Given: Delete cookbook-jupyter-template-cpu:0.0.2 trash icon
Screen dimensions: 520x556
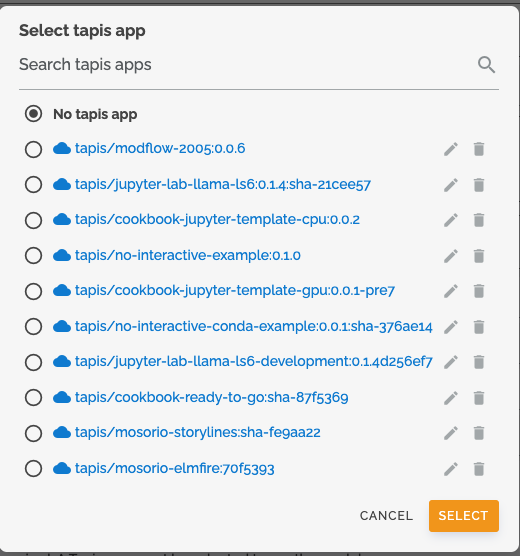Looking at the screenshot, I should pyautogui.click(x=479, y=220).
